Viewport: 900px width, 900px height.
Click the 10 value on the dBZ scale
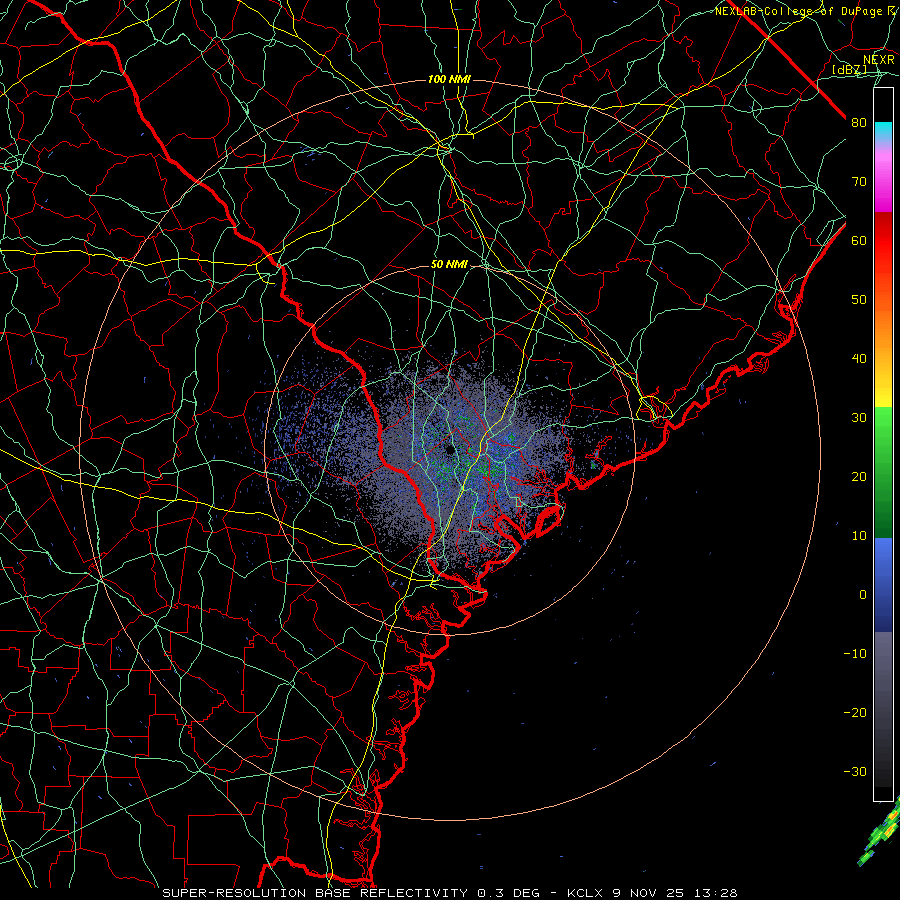click(x=859, y=536)
